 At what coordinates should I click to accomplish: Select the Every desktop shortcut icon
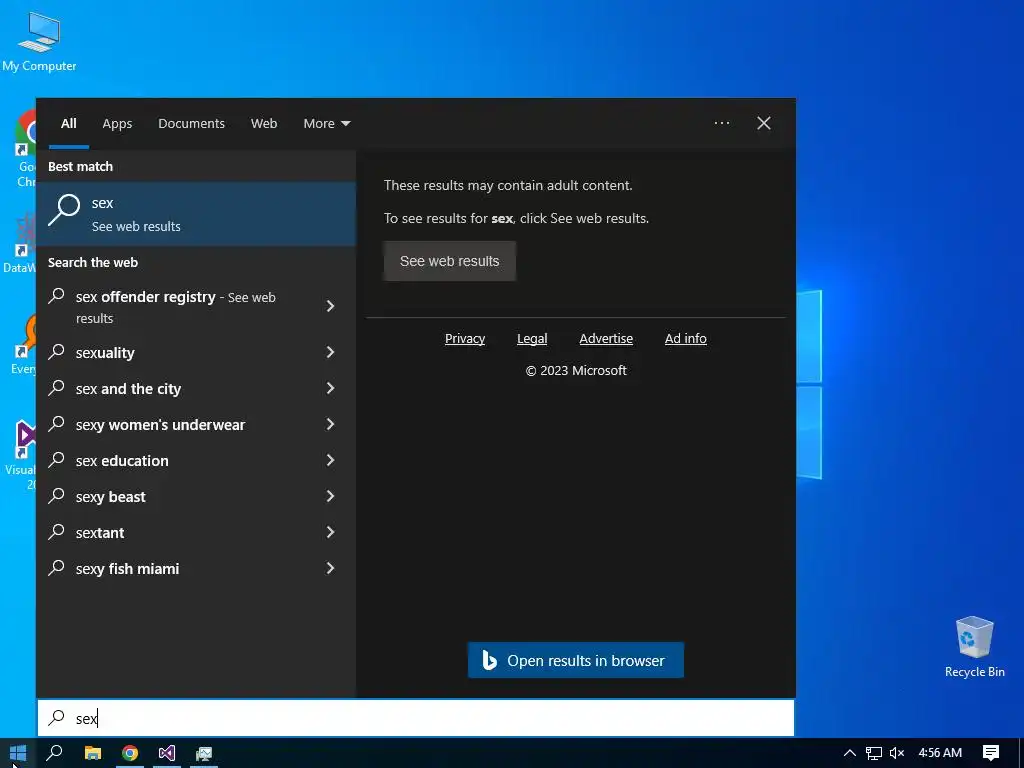(24, 344)
